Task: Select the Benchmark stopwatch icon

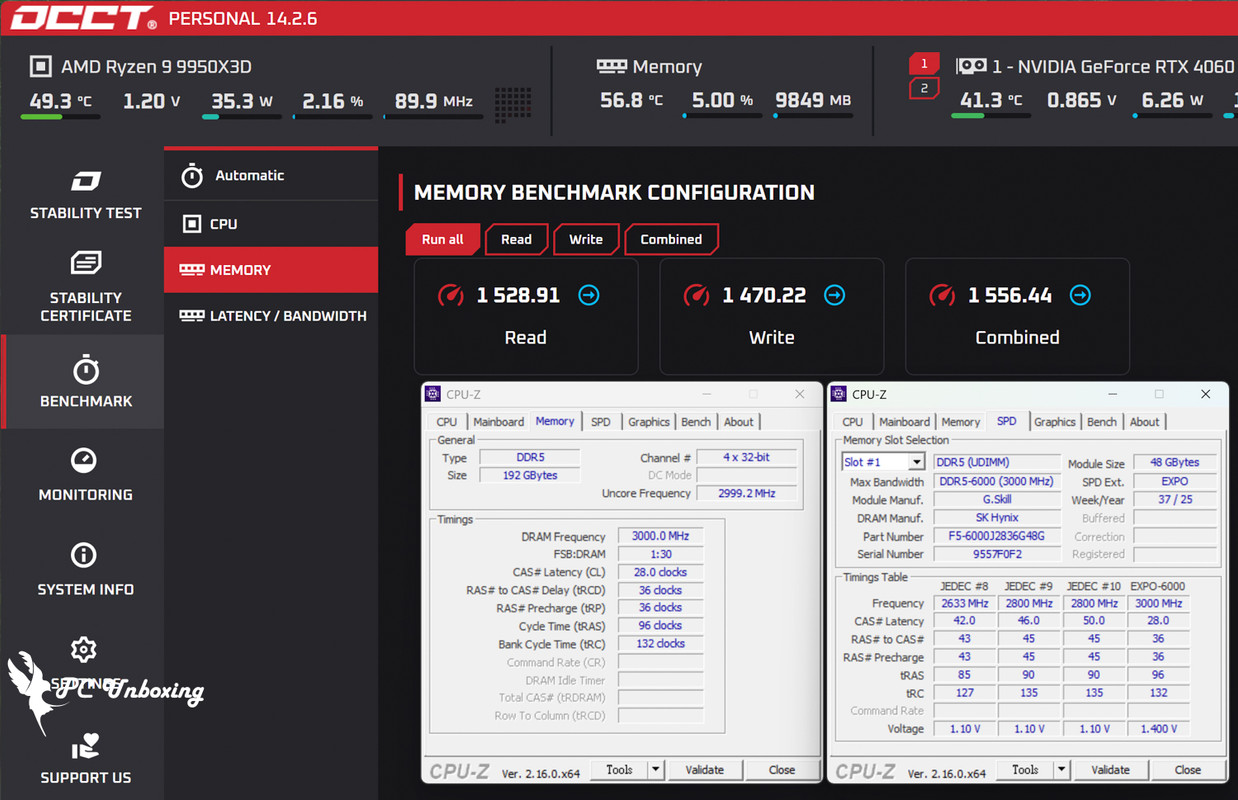Action: click(x=86, y=370)
